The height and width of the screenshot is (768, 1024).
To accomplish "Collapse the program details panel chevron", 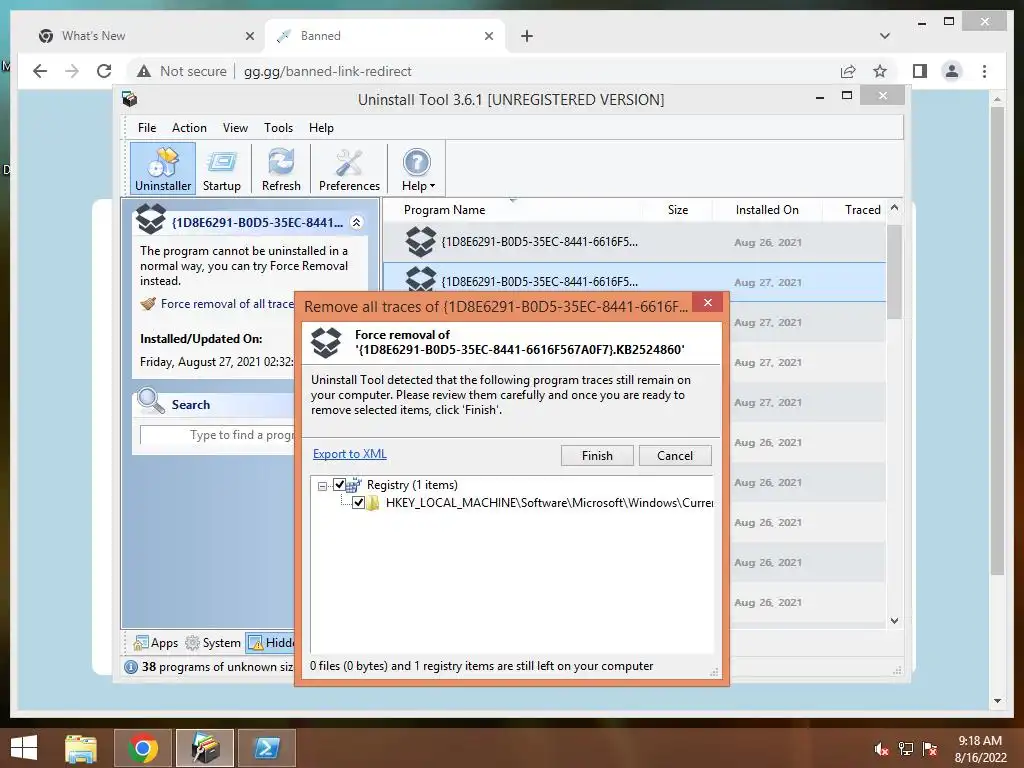I will (357, 223).
